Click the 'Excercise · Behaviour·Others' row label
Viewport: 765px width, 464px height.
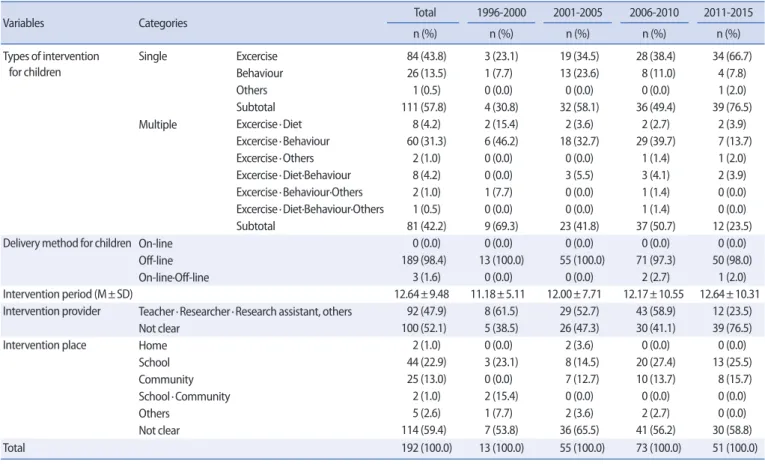[x=299, y=192]
